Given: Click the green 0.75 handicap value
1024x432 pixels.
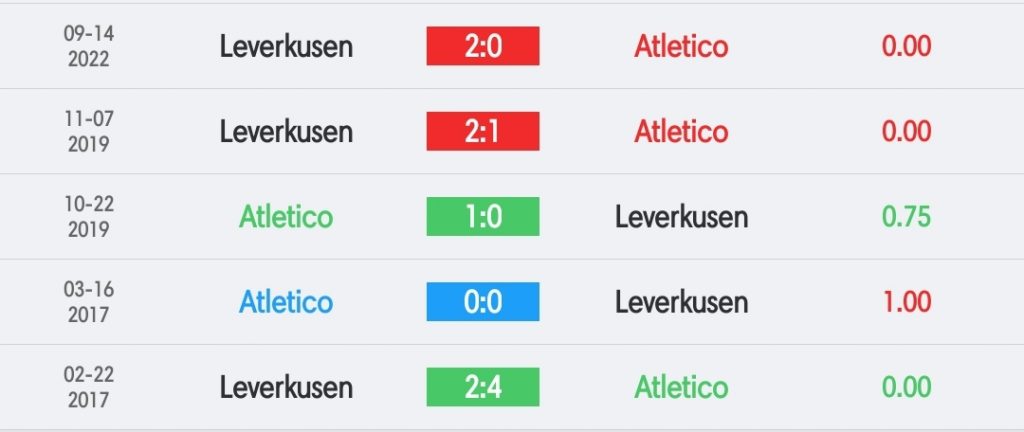Looking at the screenshot, I should pyautogui.click(x=906, y=217).
